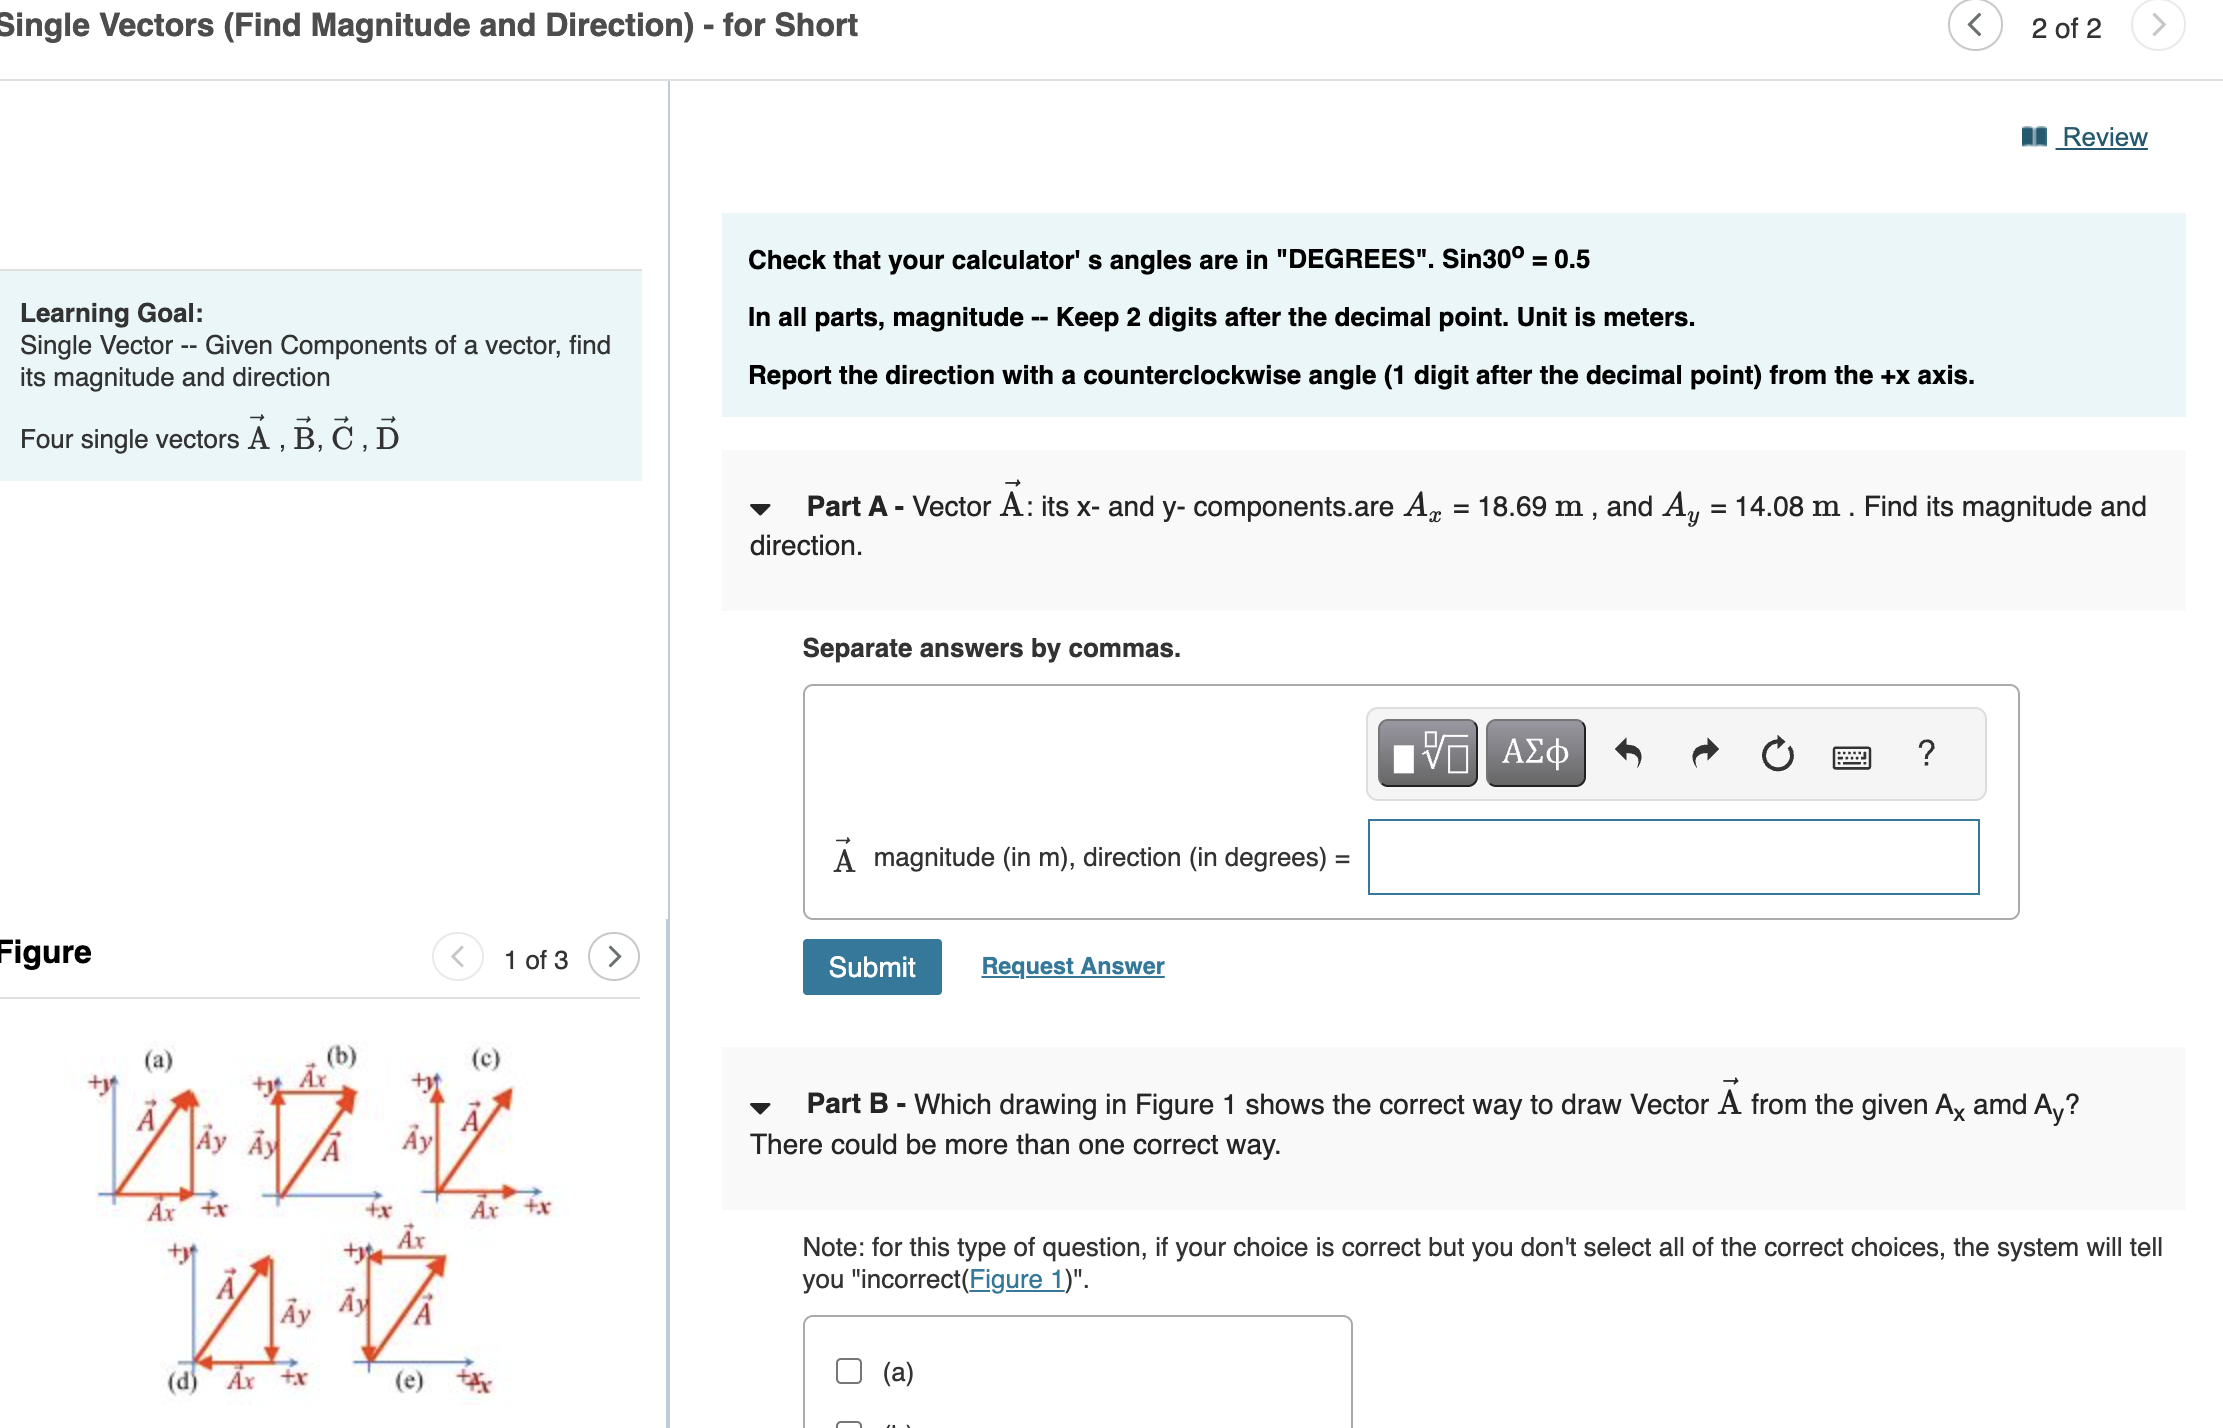2223x1428 pixels.
Task: Check answer option (a) in Part B
Action: point(847,1370)
